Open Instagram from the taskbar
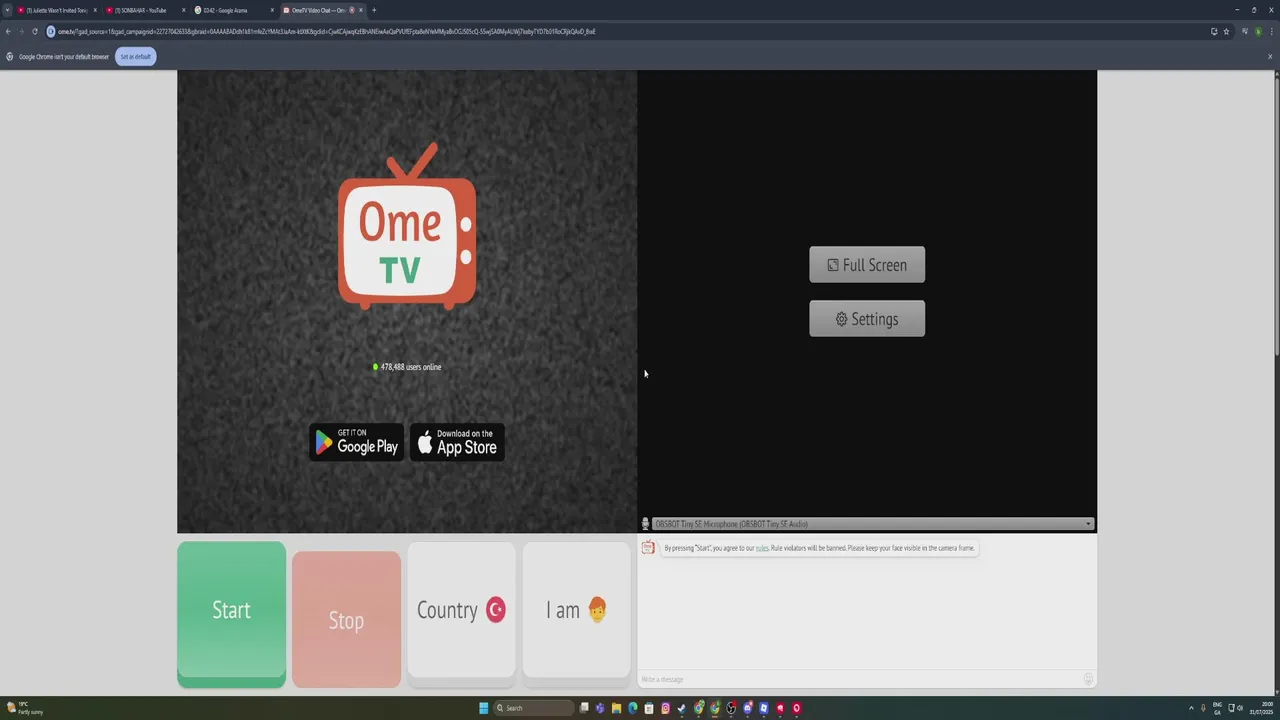Screen dimensions: 1280x720 pyautogui.click(x=665, y=708)
